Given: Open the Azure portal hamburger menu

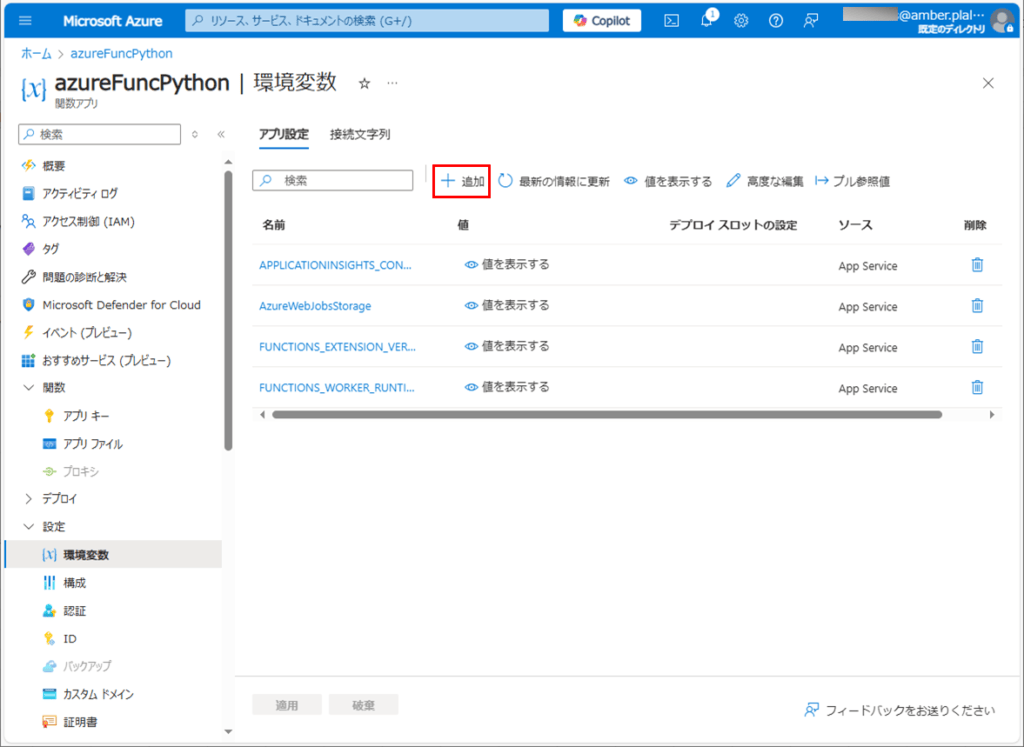Looking at the screenshot, I should (25, 19).
